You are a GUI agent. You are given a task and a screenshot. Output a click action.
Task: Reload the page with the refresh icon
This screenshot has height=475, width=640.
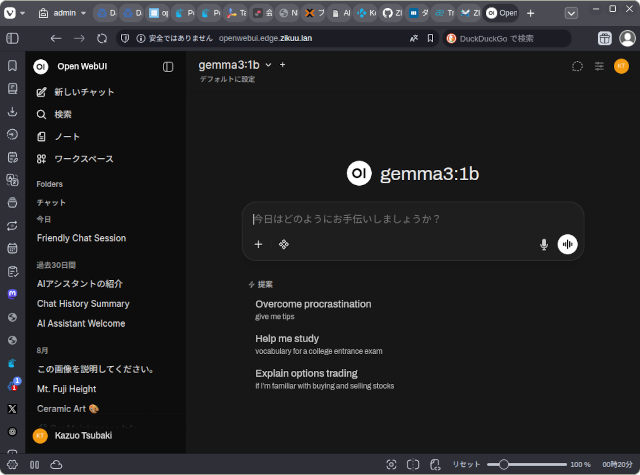(101, 38)
